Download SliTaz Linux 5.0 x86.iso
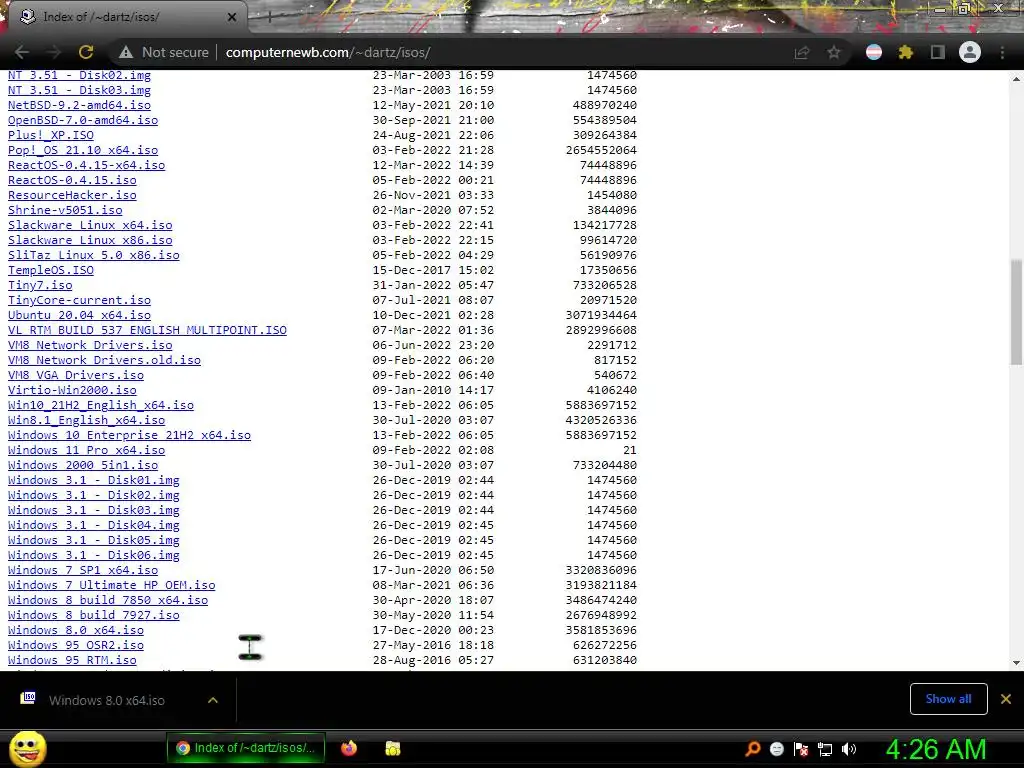Image resolution: width=1024 pixels, height=768 pixels. click(x=93, y=255)
